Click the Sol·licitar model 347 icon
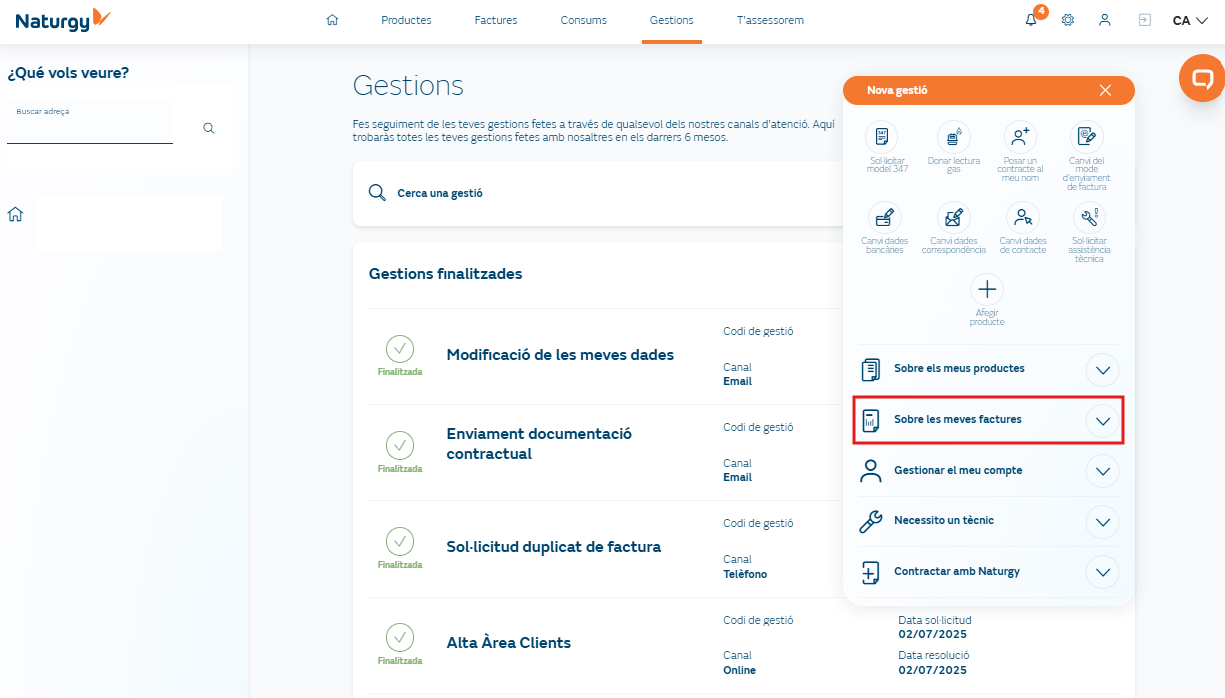The height and width of the screenshot is (698, 1225). click(881, 137)
